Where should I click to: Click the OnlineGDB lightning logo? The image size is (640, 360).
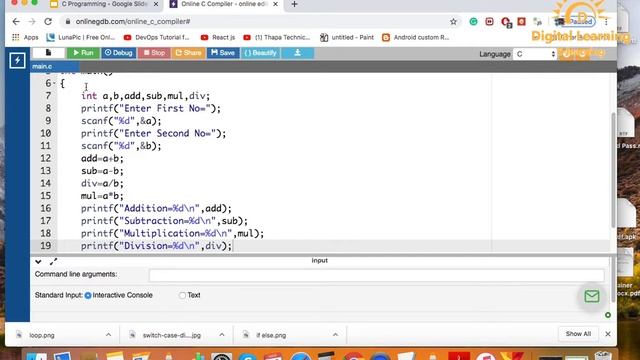coord(17,60)
